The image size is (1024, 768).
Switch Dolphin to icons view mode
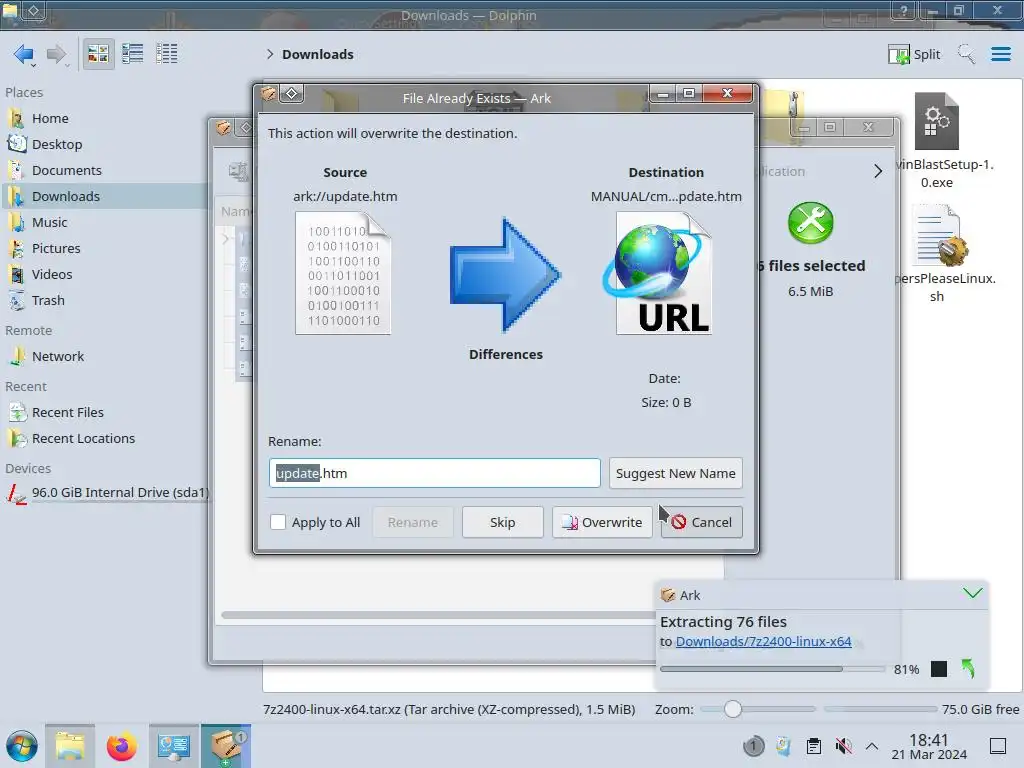[x=98, y=54]
